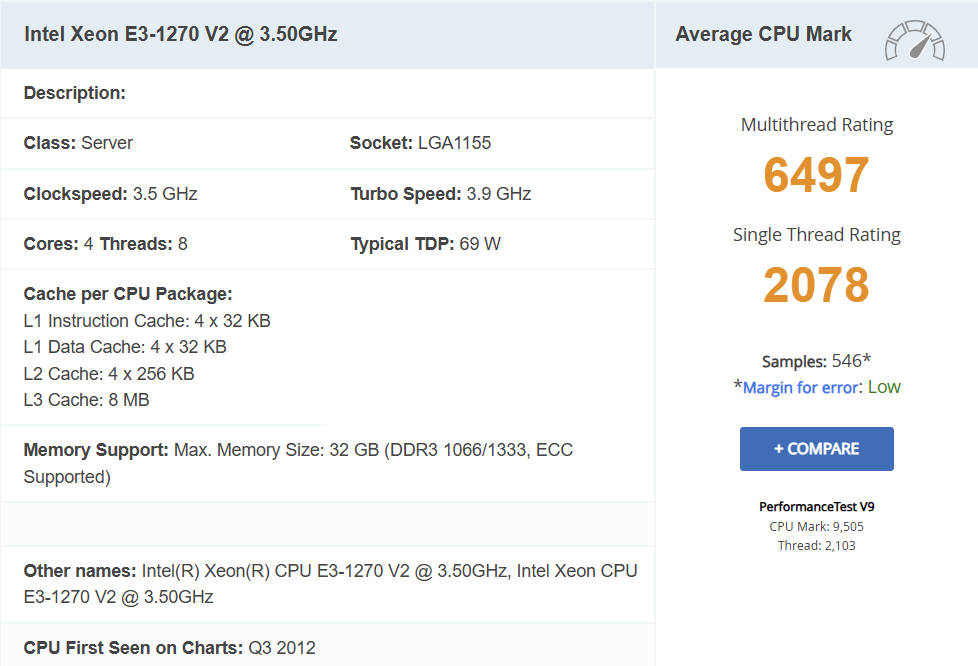978x666 pixels.
Task: Select the Samples 546 count
Action: (x=816, y=361)
